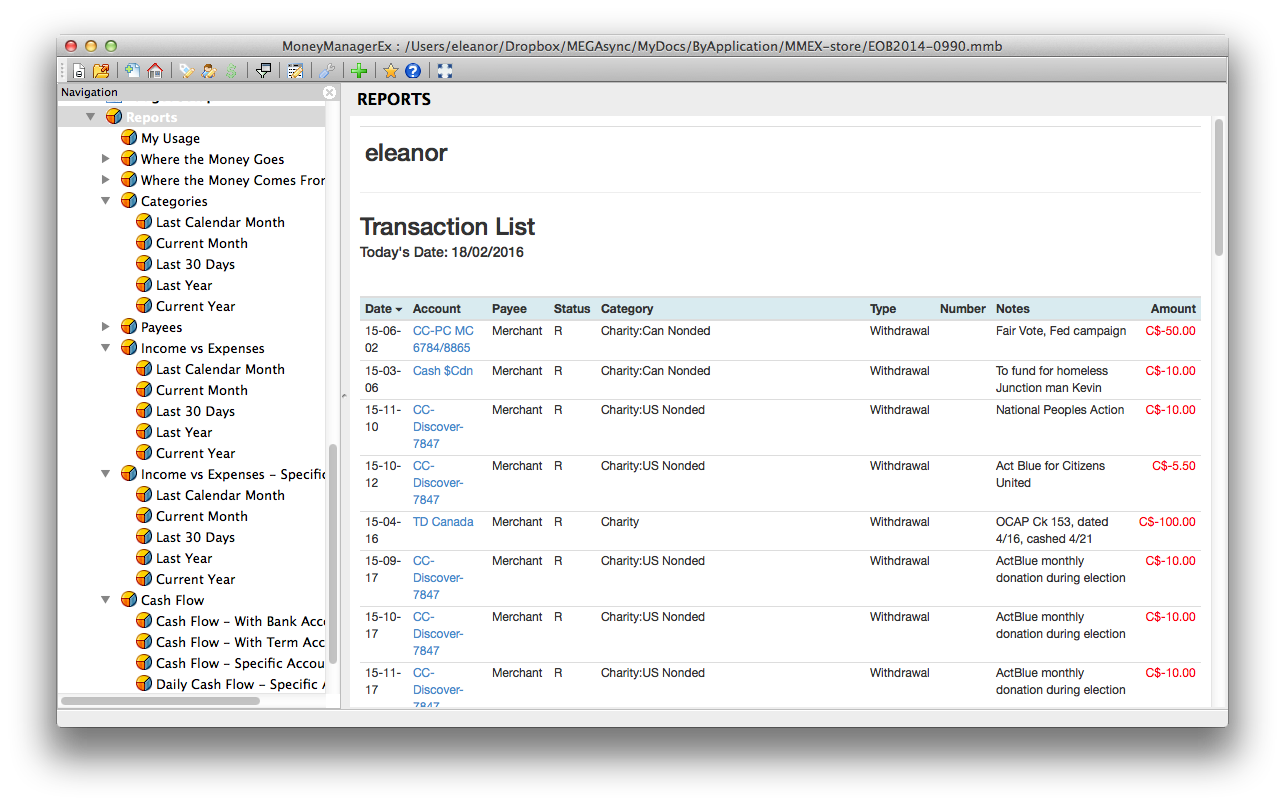Collapse the Categories report group

(x=106, y=201)
